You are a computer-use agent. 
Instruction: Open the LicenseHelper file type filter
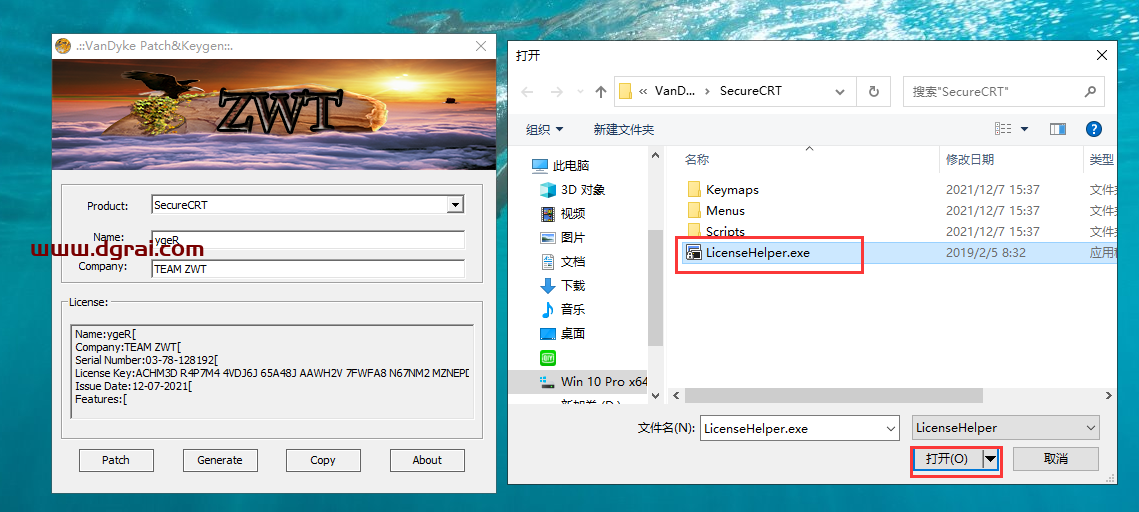click(x=1005, y=428)
